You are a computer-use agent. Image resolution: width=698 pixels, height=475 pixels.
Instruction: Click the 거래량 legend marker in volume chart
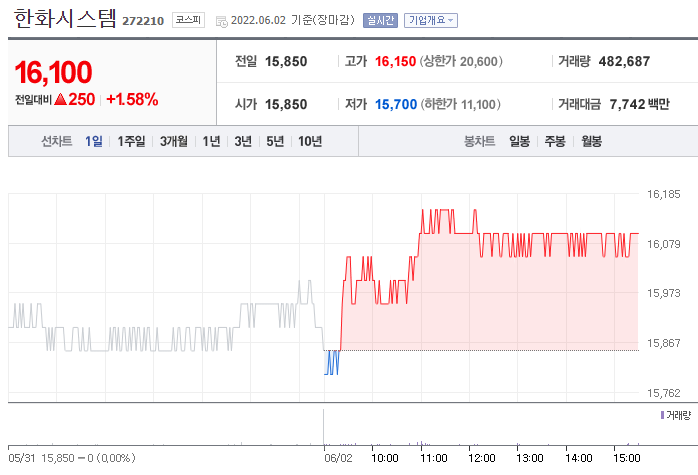[662, 415]
